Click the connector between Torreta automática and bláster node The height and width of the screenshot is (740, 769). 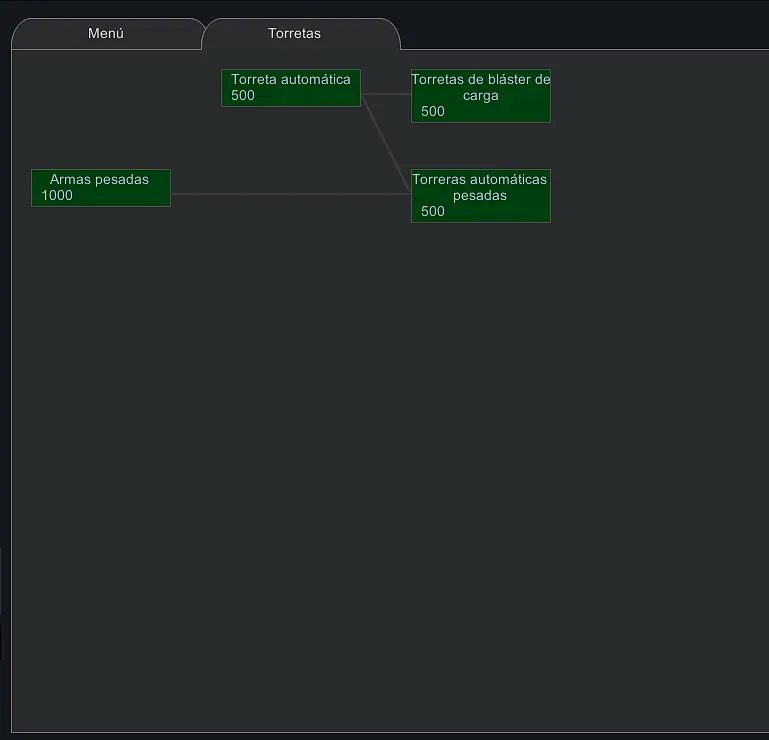coord(386,94)
